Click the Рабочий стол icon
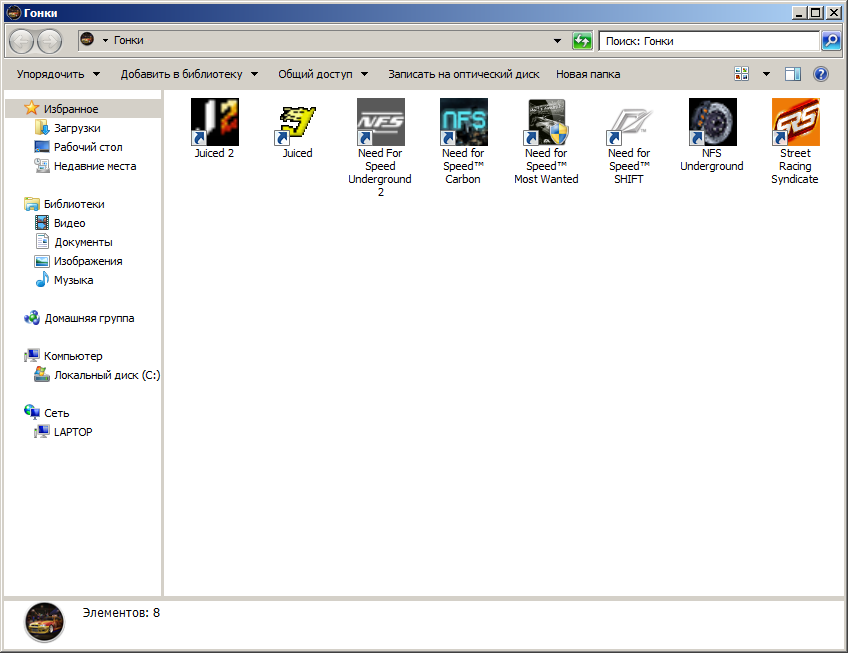This screenshot has width=848, height=653. [x=42, y=147]
